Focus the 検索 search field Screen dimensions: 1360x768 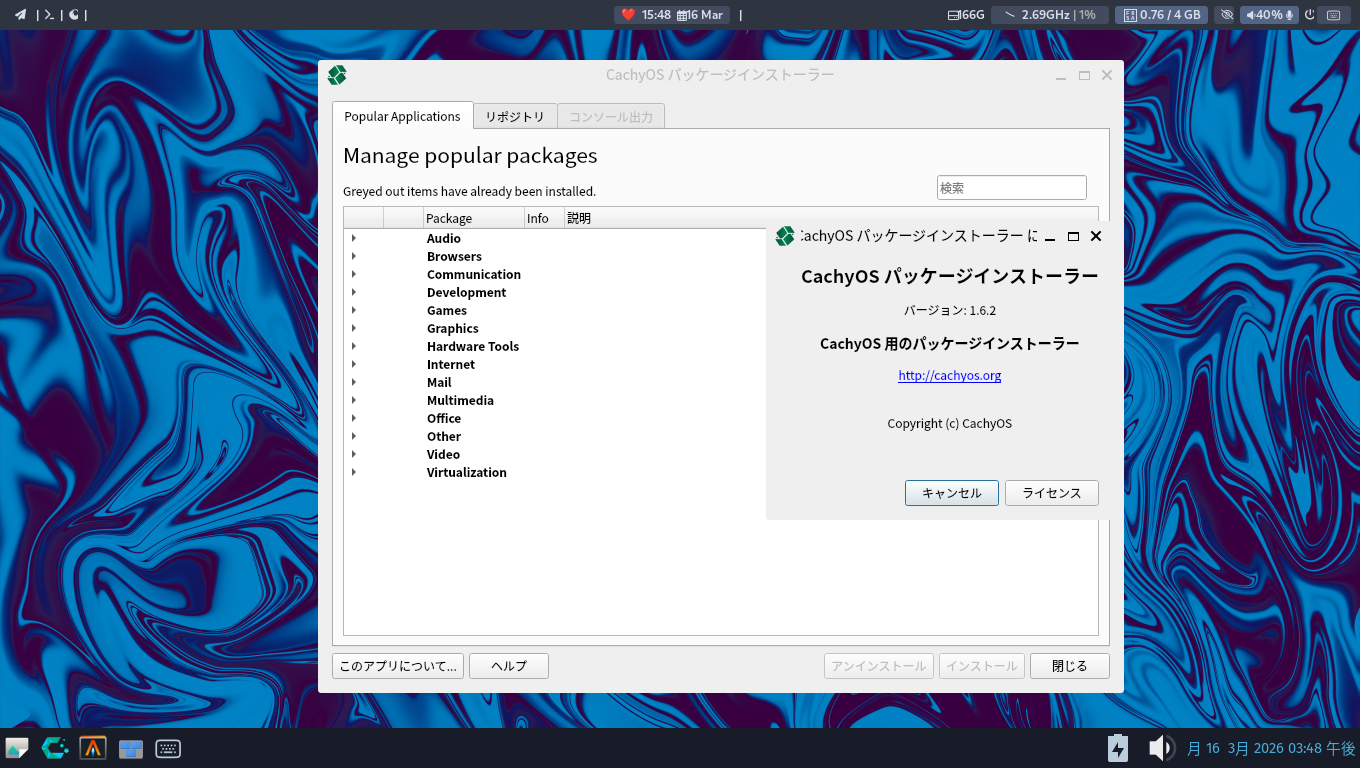(1012, 188)
